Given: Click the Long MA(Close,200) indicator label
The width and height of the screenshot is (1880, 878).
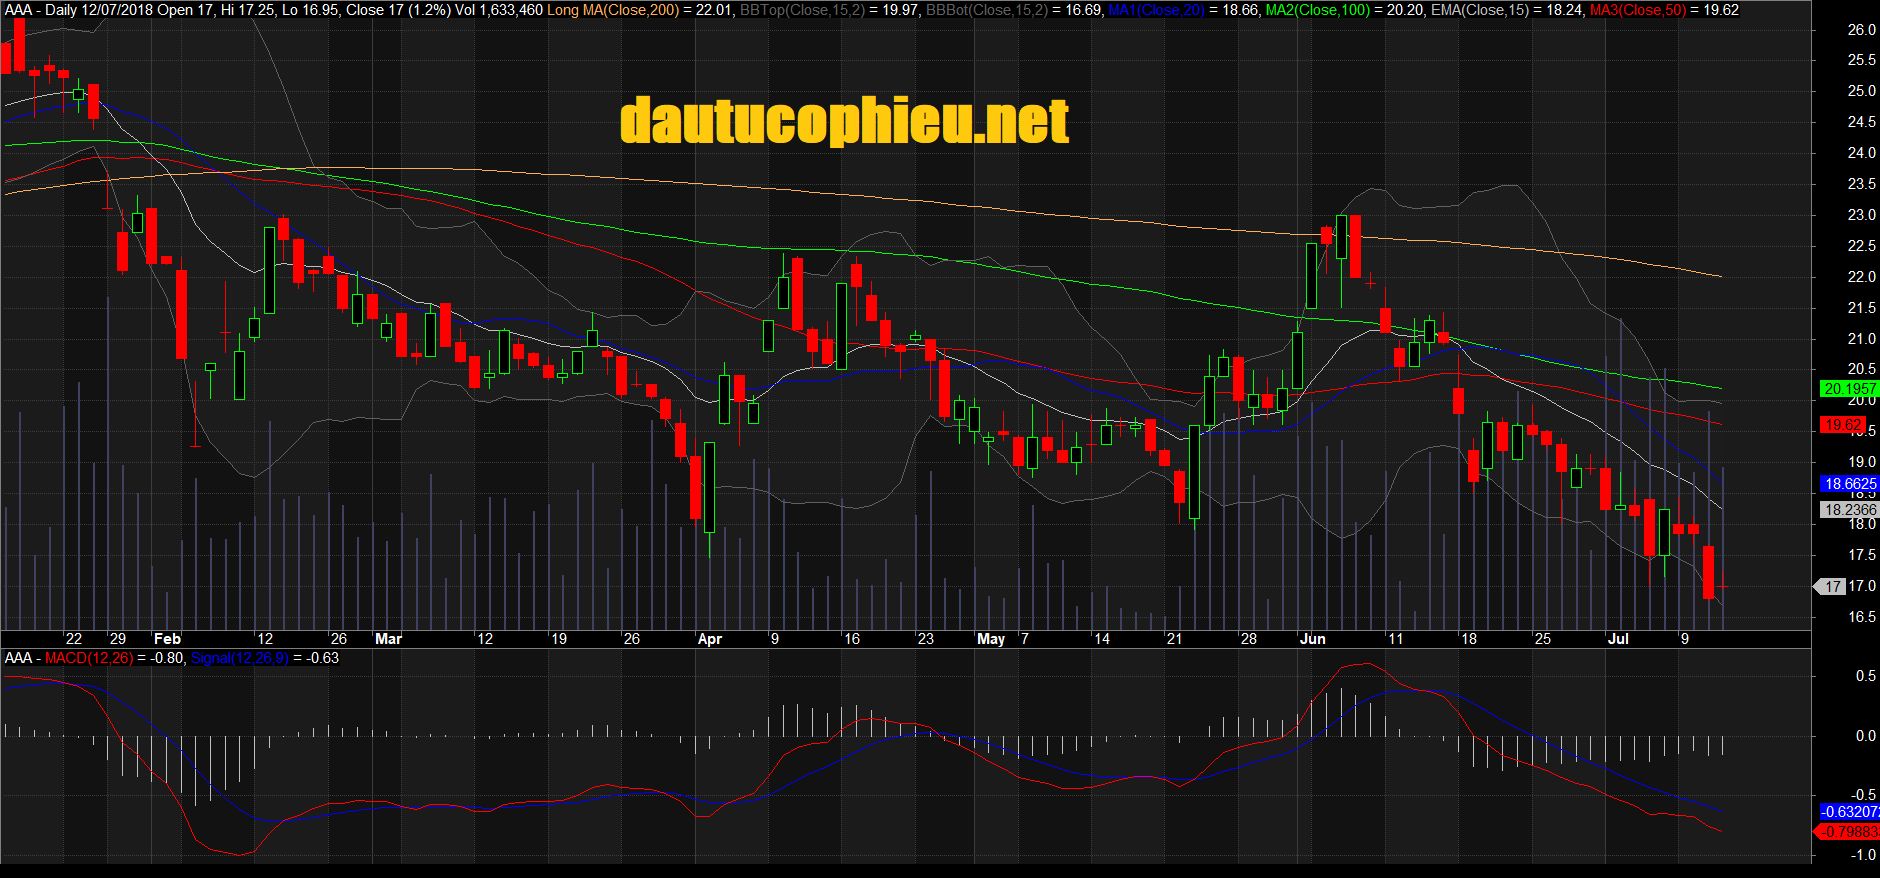Looking at the screenshot, I should pyautogui.click(x=613, y=10).
